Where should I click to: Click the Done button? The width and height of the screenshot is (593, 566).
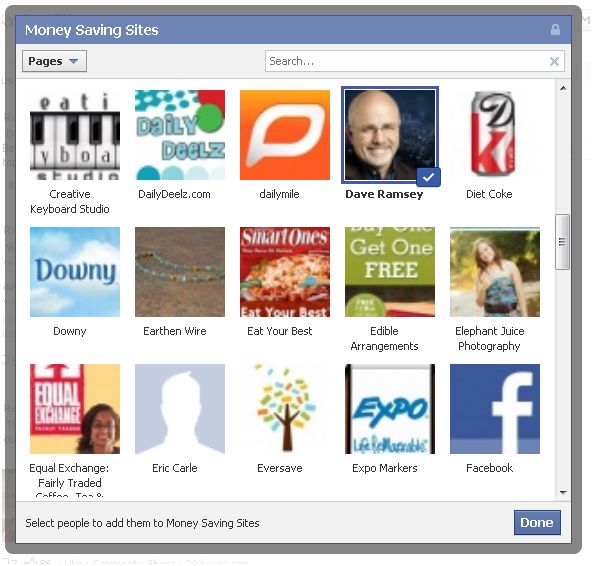(537, 523)
